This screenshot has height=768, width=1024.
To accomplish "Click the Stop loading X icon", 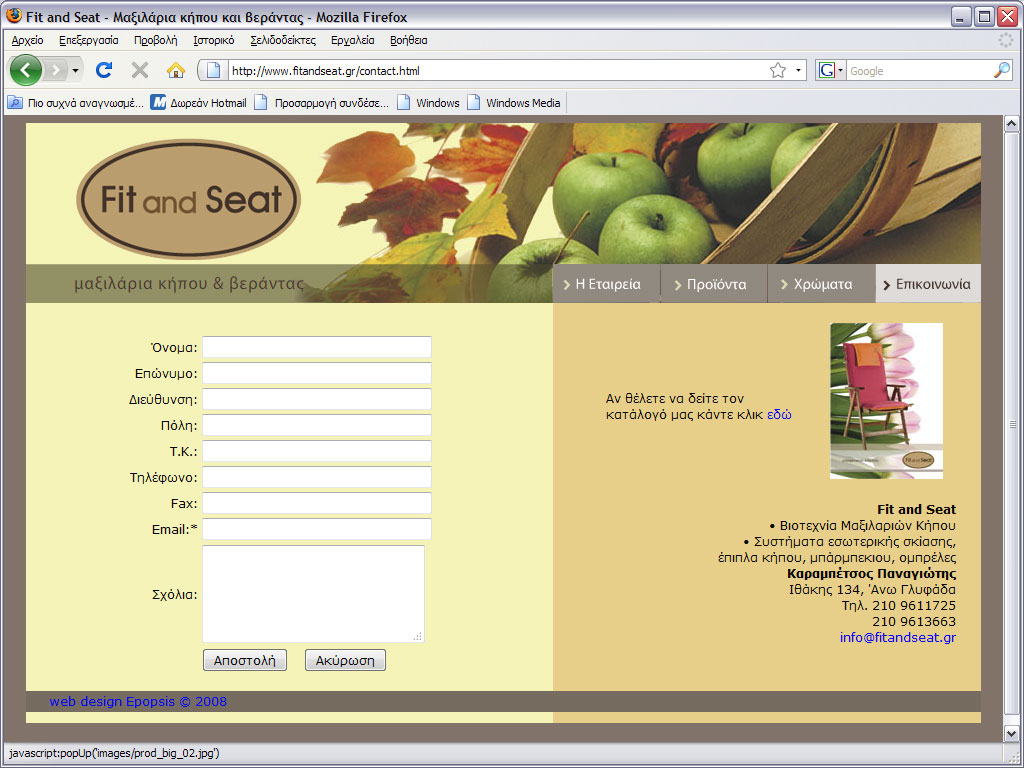I will tap(140, 70).
